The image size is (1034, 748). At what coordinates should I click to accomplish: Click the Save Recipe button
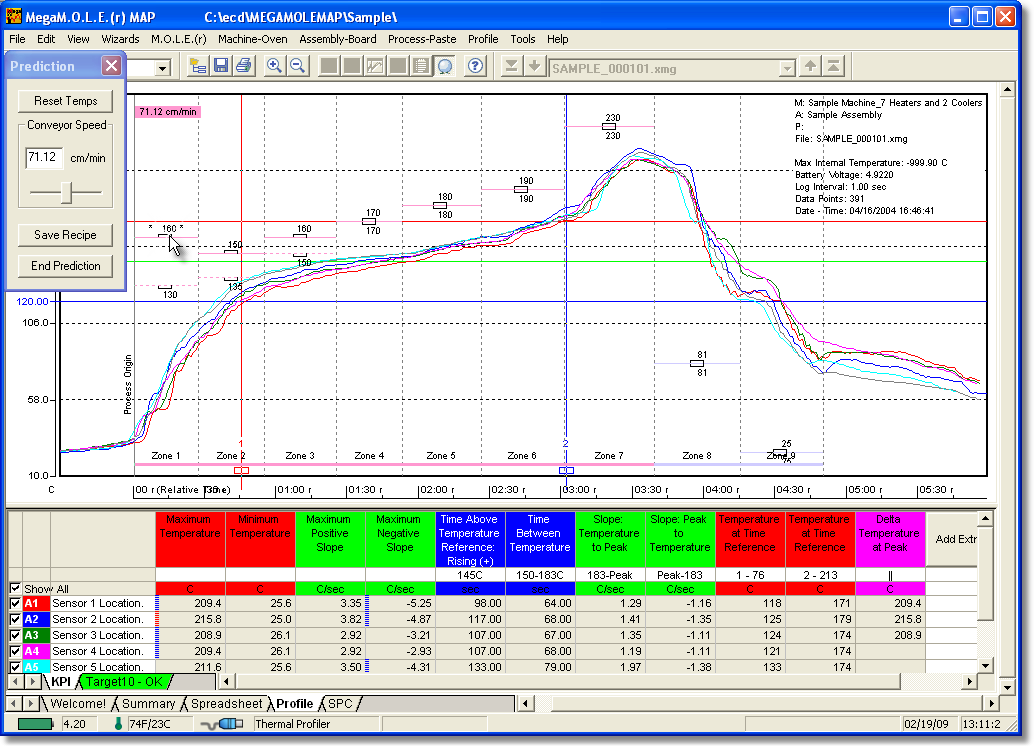click(65, 235)
